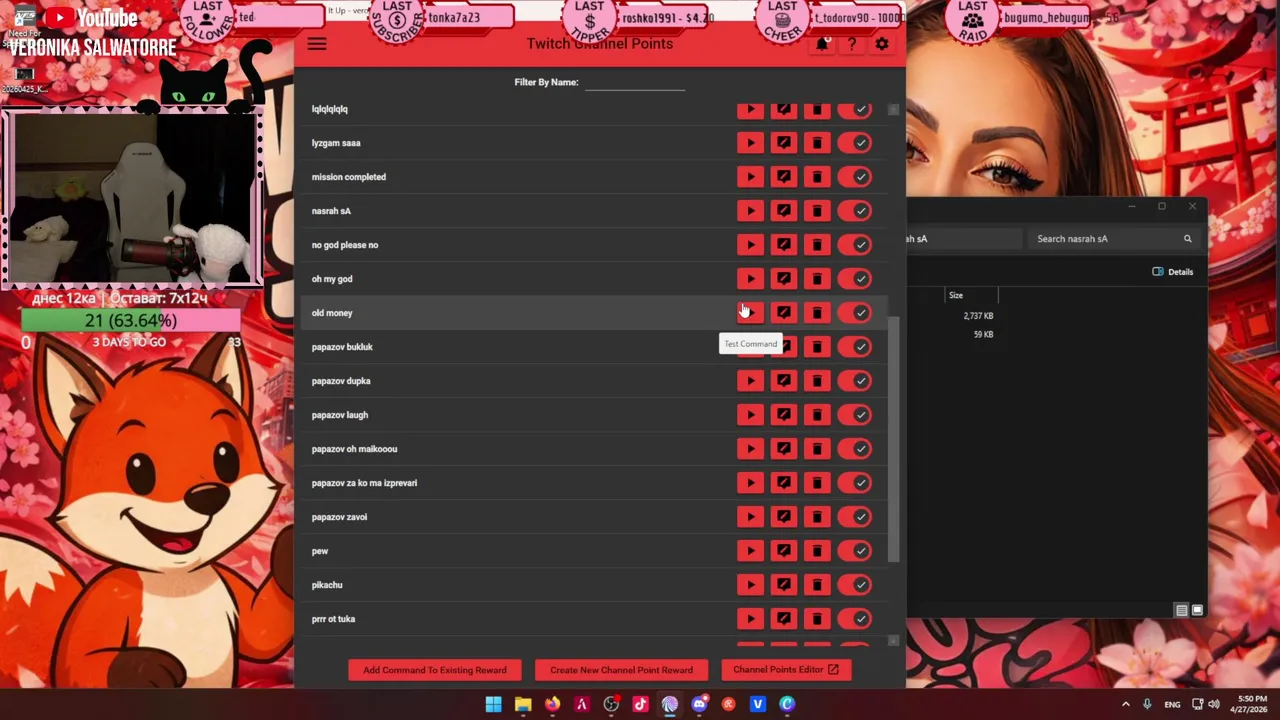Delete the nasrah sA command
The height and width of the screenshot is (720, 1280).
coord(817,211)
